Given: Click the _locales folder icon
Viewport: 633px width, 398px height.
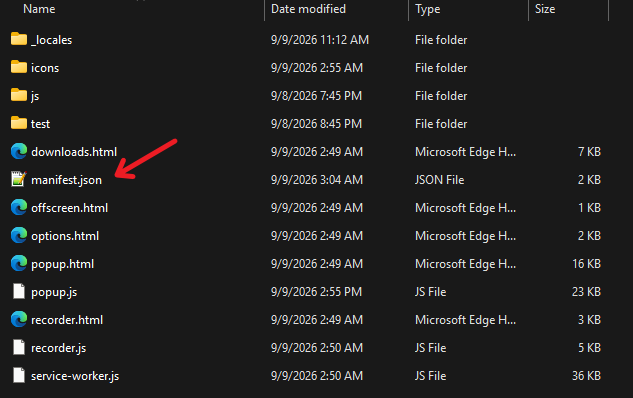Looking at the screenshot, I should click(19, 39).
